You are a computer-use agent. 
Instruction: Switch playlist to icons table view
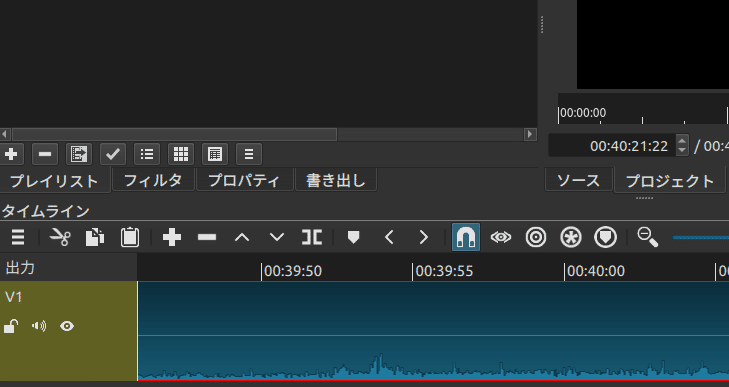tap(215, 154)
